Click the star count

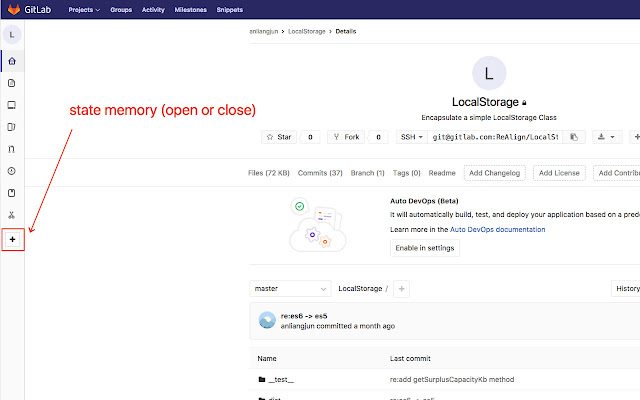pyautogui.click(x=310, y=137)
